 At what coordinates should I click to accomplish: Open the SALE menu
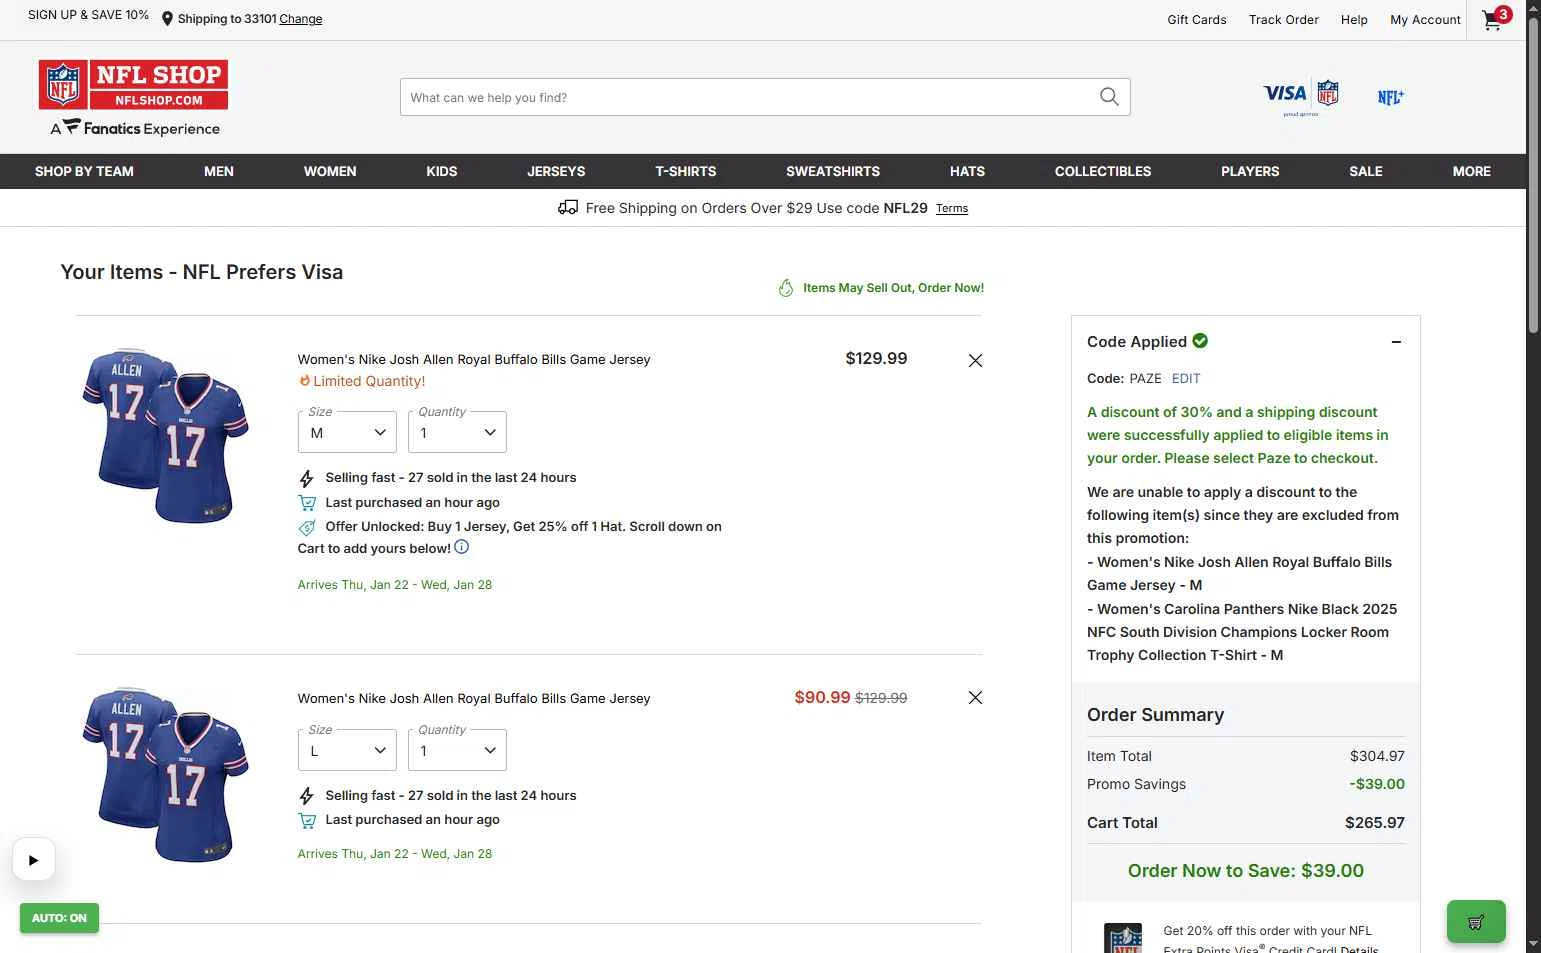pyautogui.click(x=1366, y=171)
